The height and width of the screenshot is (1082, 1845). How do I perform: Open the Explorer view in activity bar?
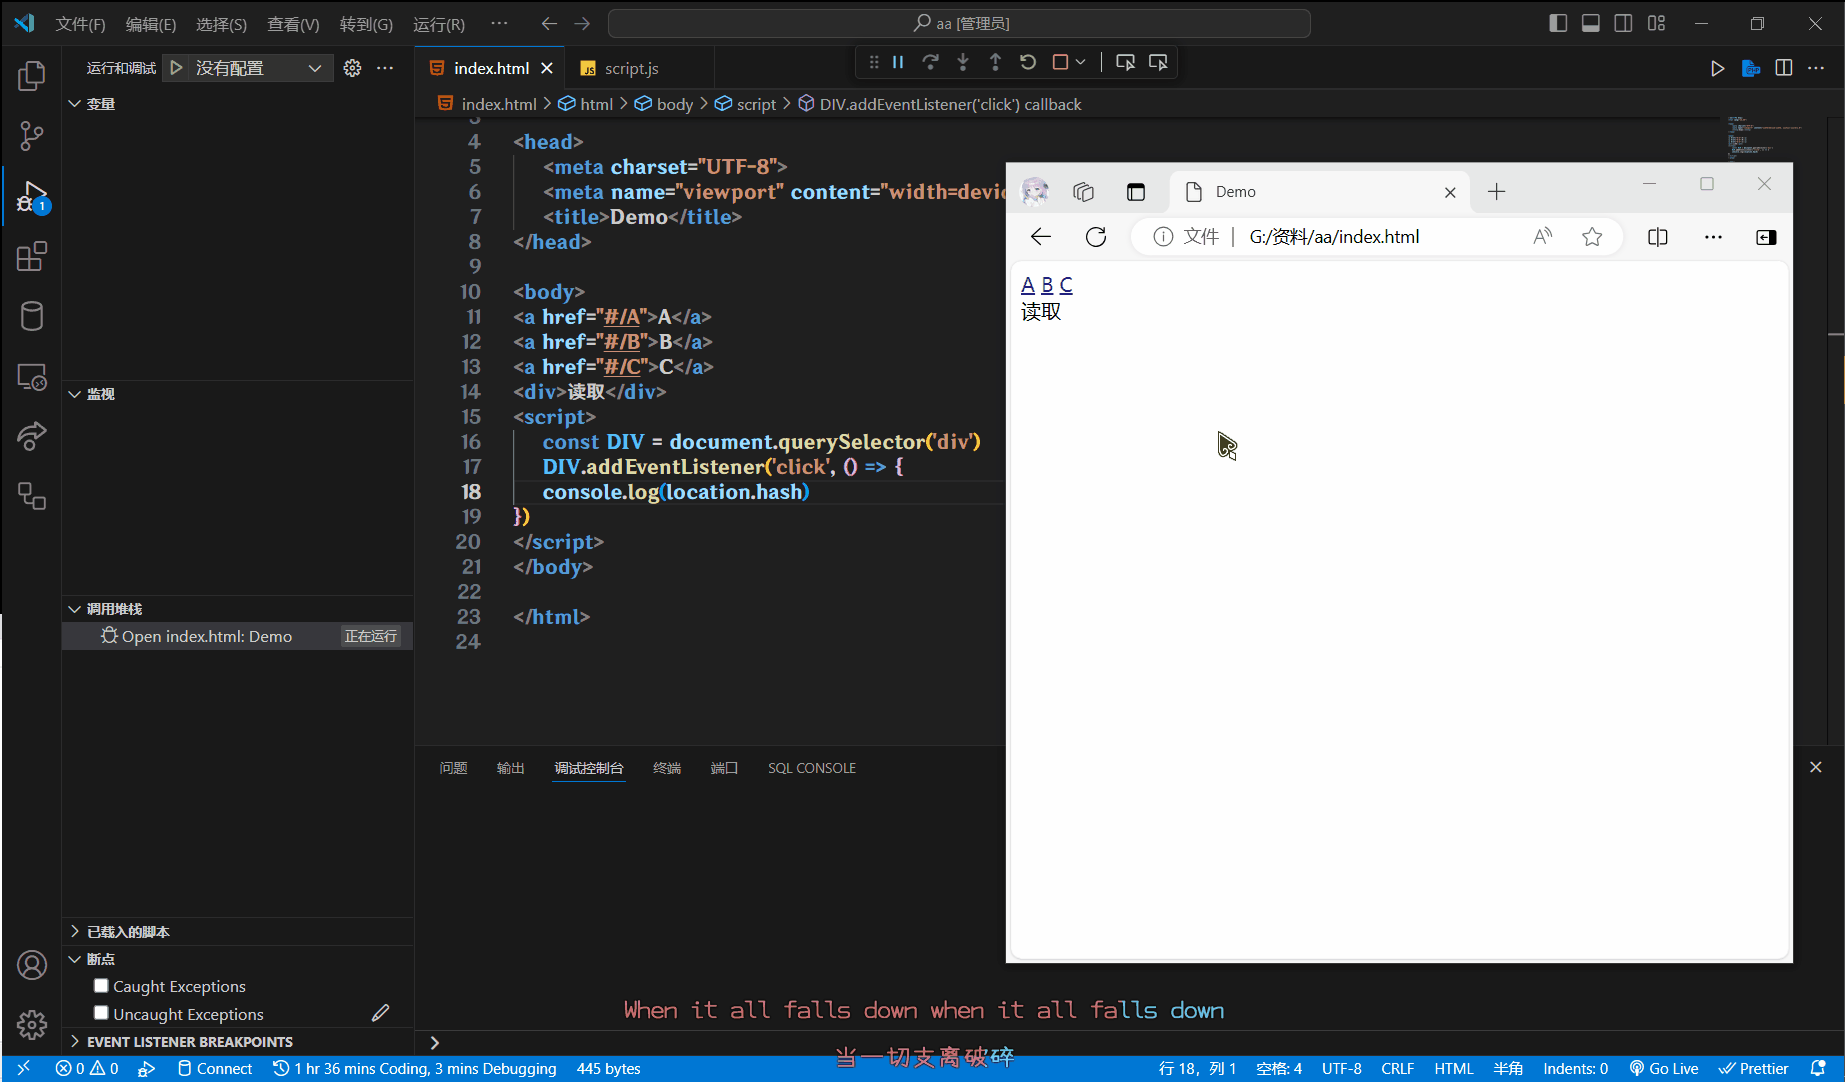click(x=32, y=76)
